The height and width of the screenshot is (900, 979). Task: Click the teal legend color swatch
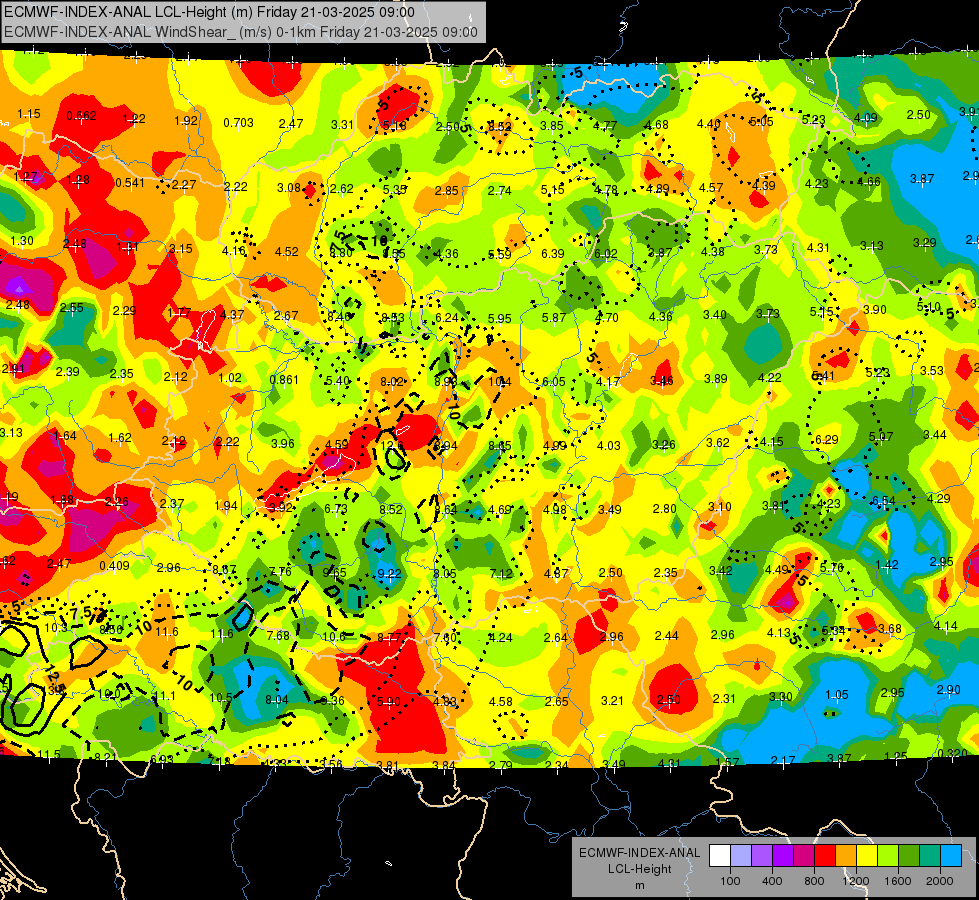pyautogui.click(x=930, y=856)
